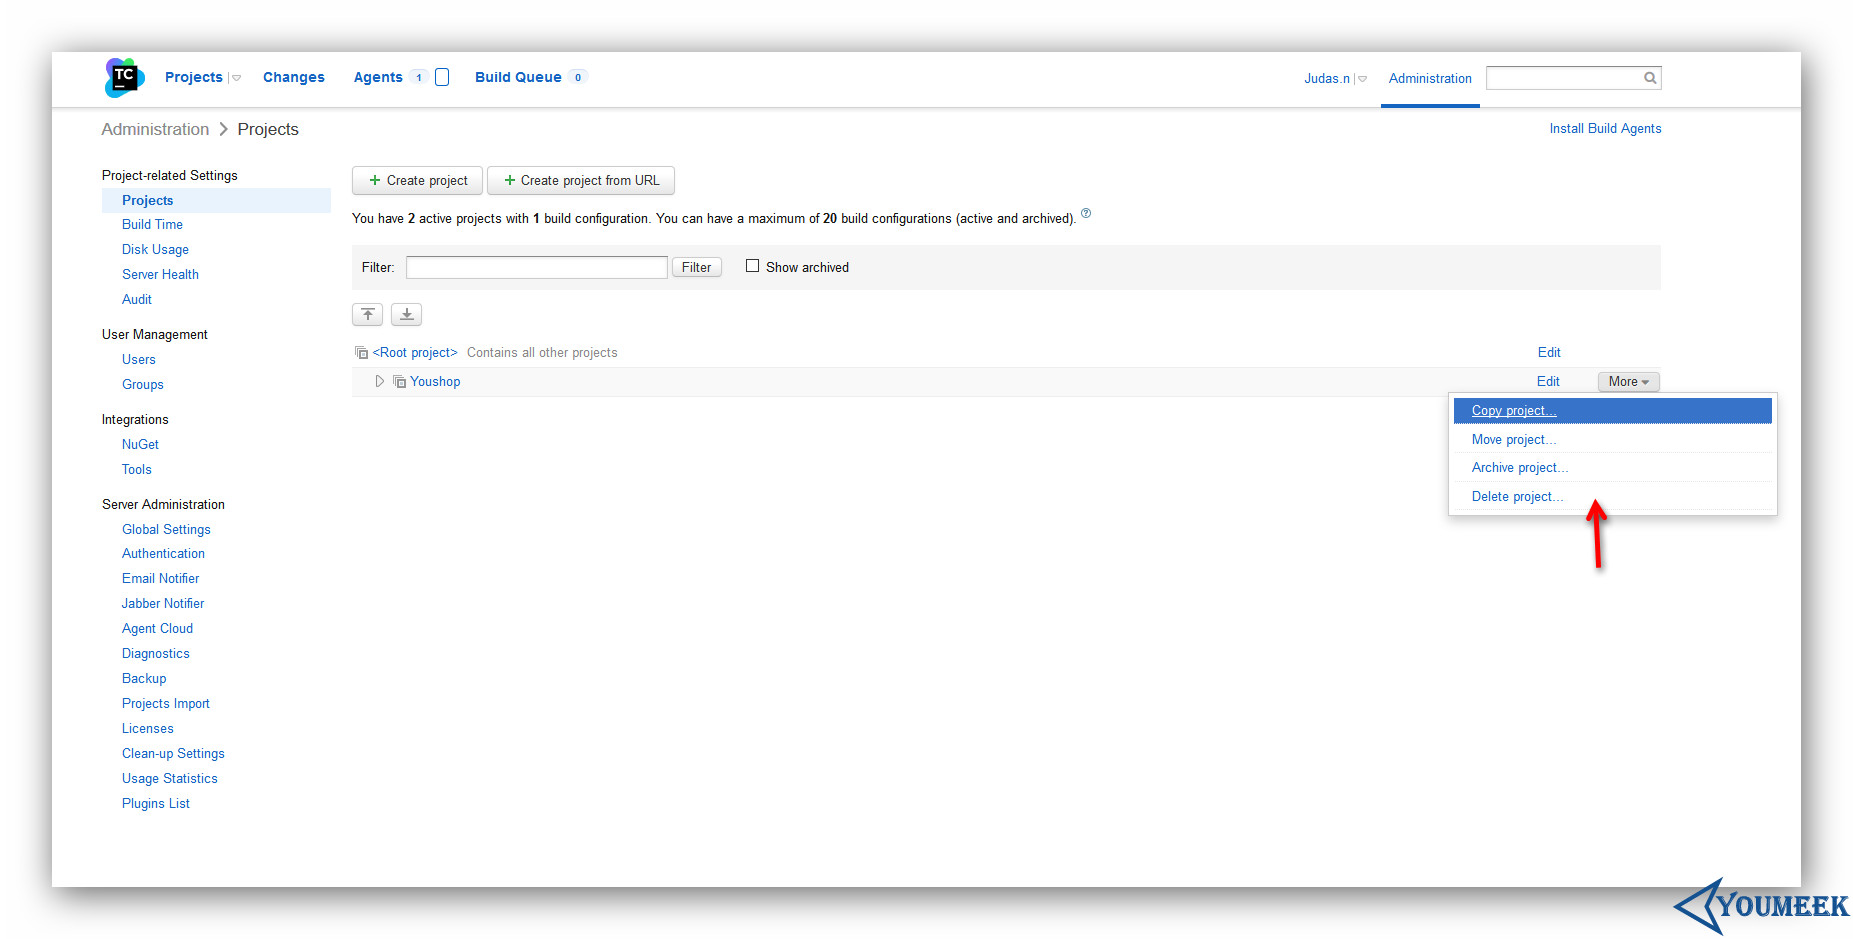Open Backup page
The width and height of the screenshot is (1853, 939).
pyautogui.click(x=144, y=678)
